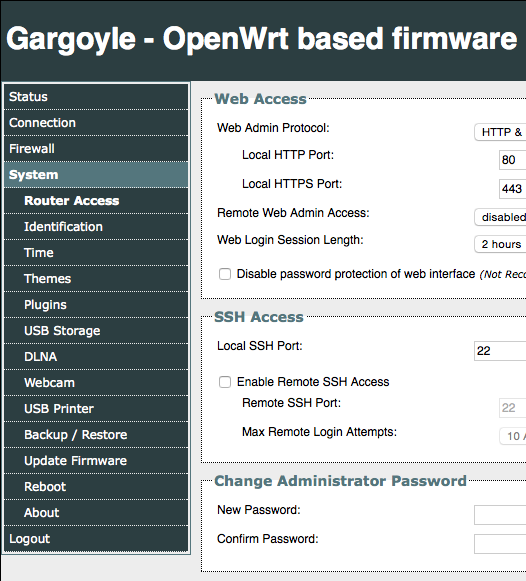Open the Plugins page
This screenshot has width=526, height=581.
(x=96, y=305)
